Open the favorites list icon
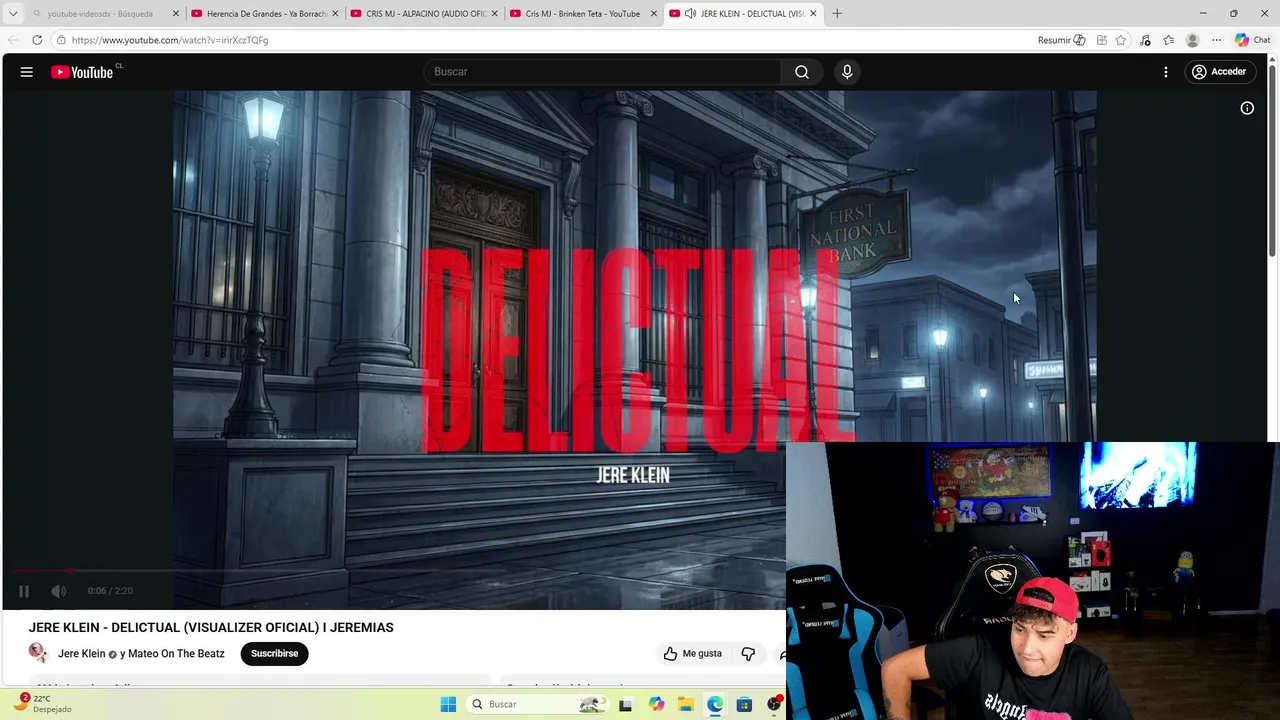 1169,40
